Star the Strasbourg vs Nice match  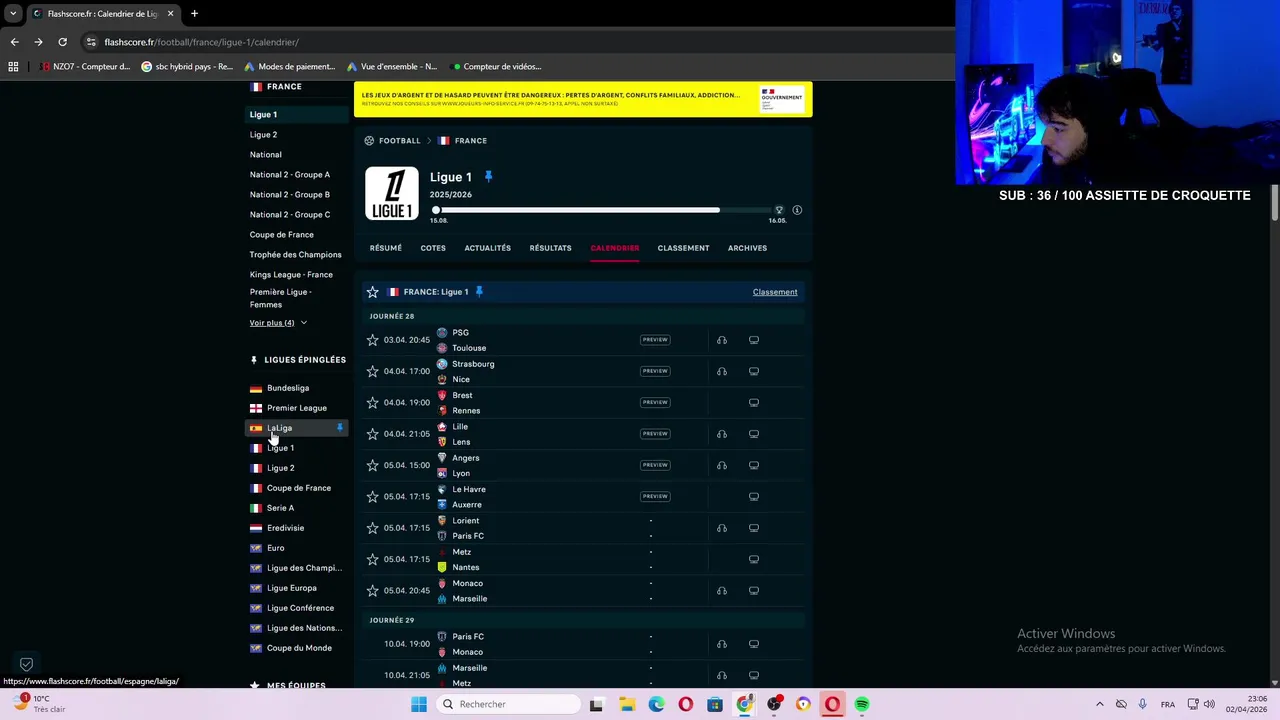click(373, 371)
